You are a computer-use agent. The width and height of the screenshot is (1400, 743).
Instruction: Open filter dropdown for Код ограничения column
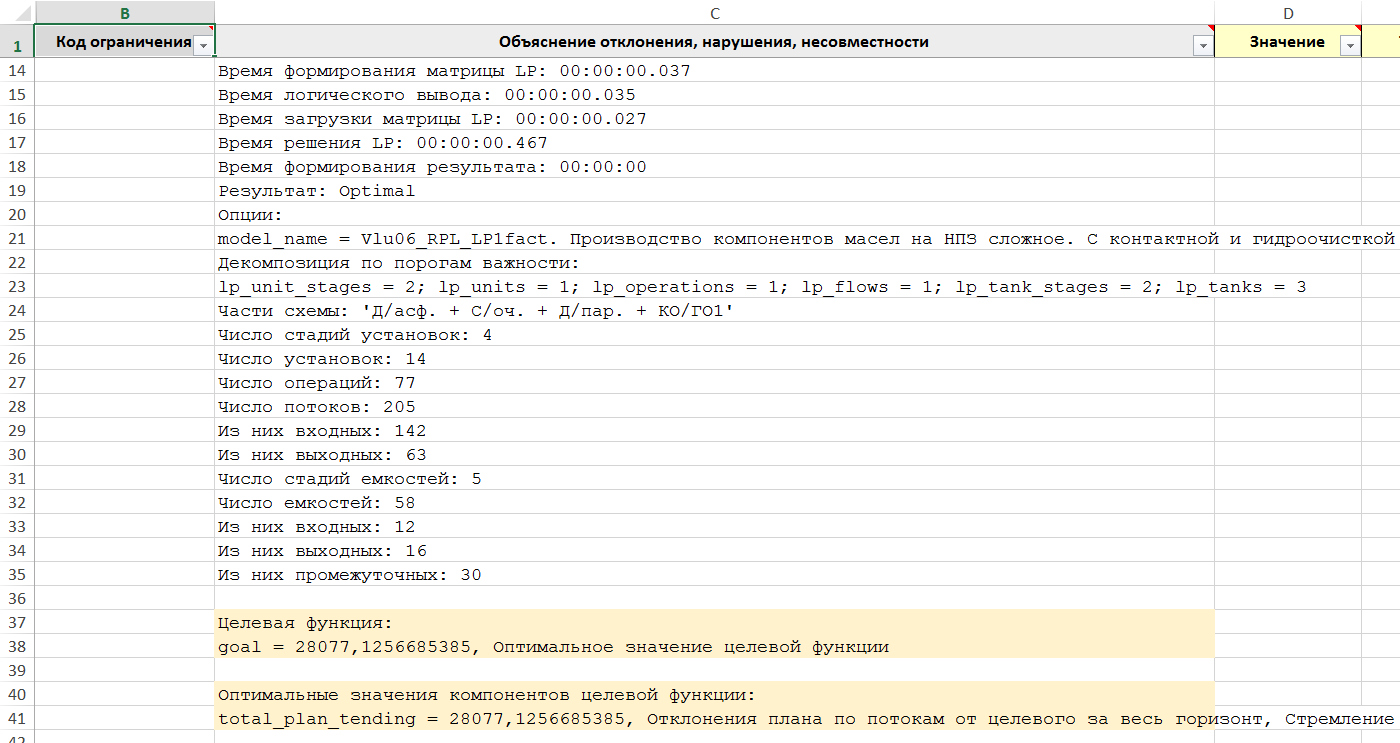(x=203, y=46)
